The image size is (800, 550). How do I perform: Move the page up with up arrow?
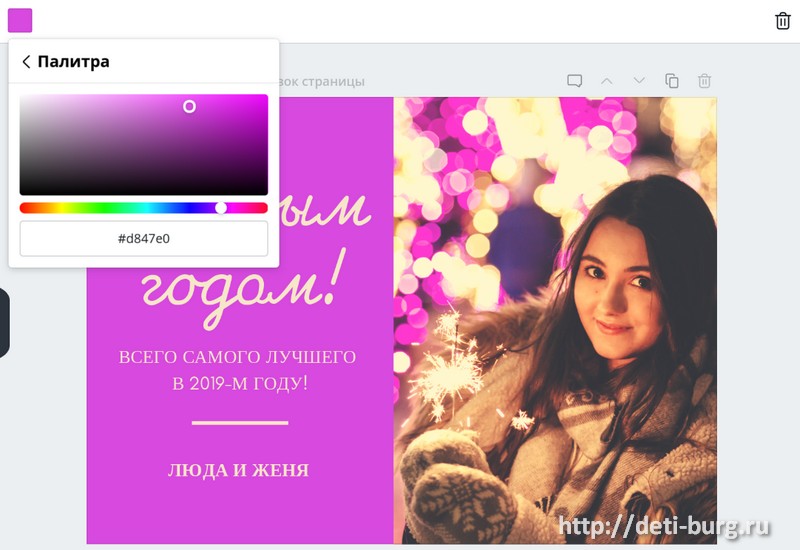606,81
